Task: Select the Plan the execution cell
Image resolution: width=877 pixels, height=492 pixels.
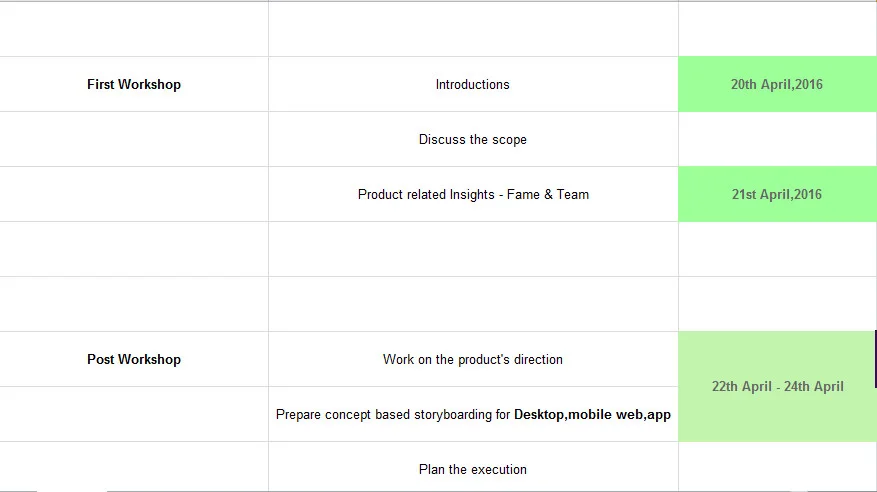Action: pos(473,467)
